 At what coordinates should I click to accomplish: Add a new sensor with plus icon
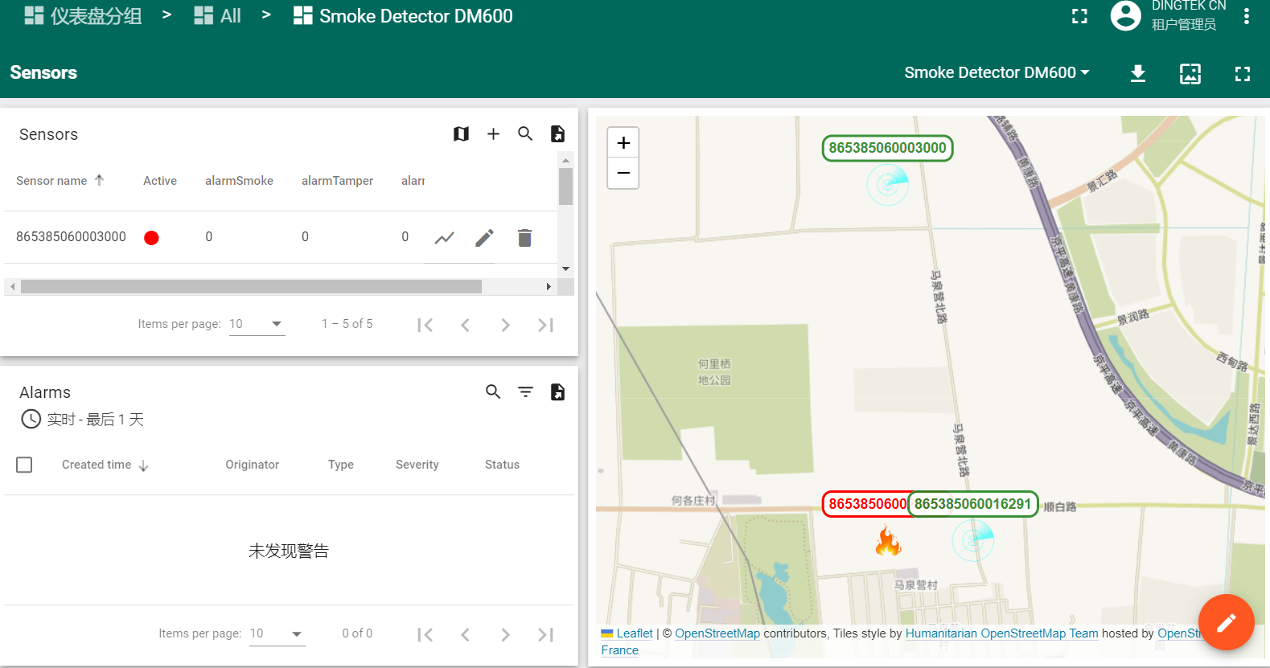[x=493, y=134]
